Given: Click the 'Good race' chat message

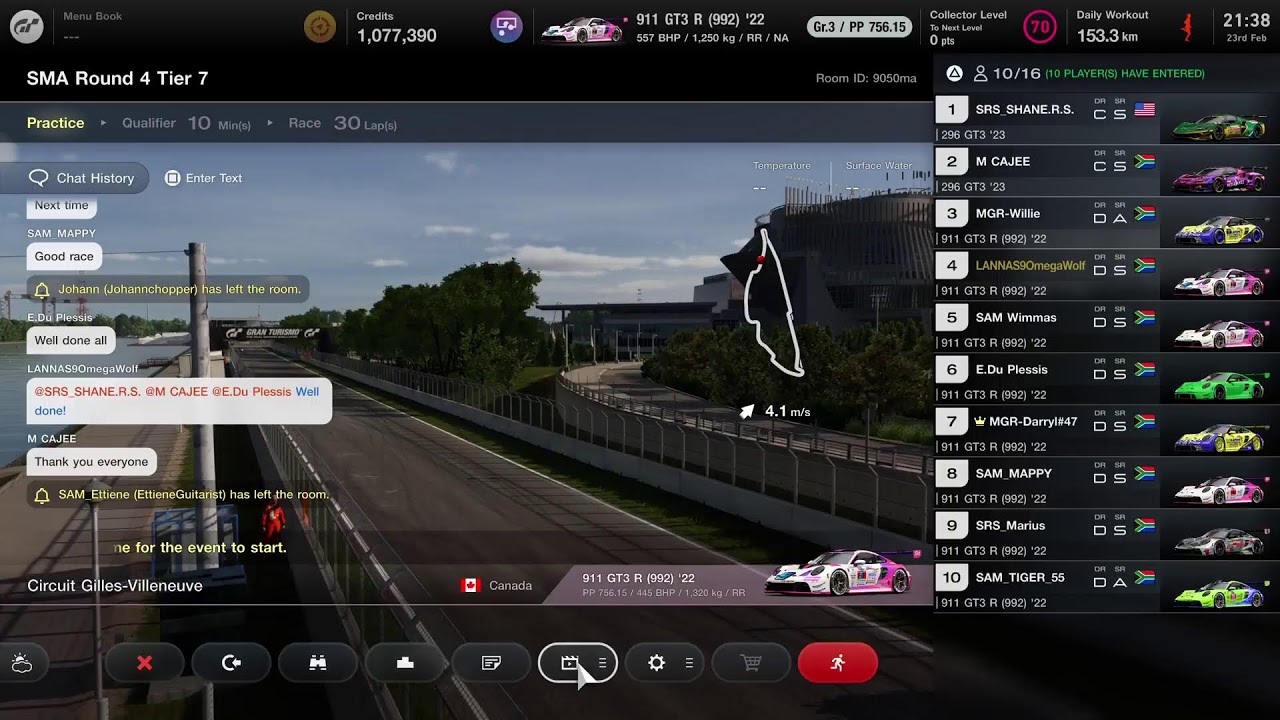Looking at the screenshot, I should point(64,257).
